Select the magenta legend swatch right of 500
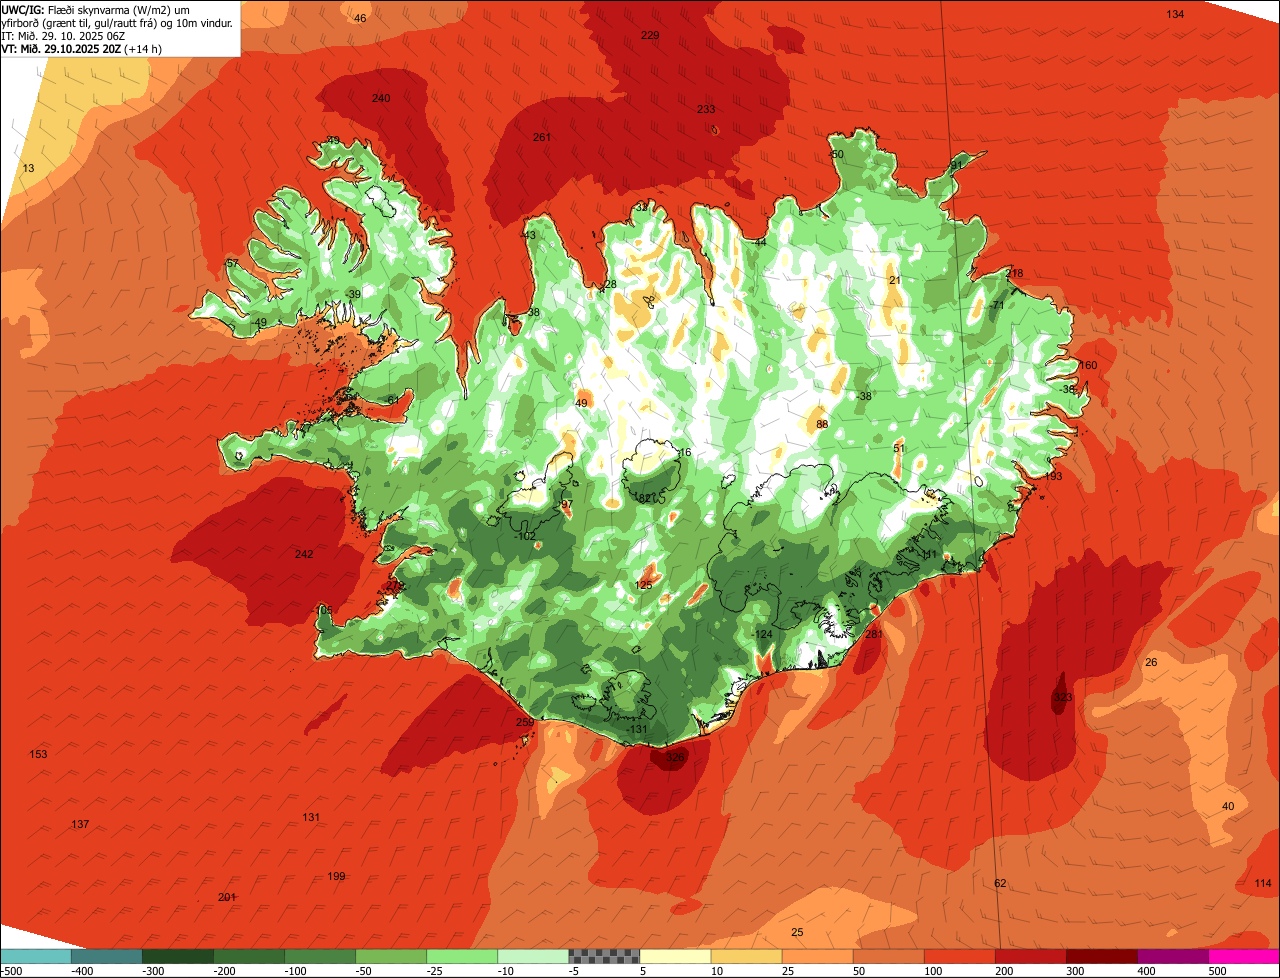The width and height of the screenshot is (1280, 978). click(x=1244, y=956)
